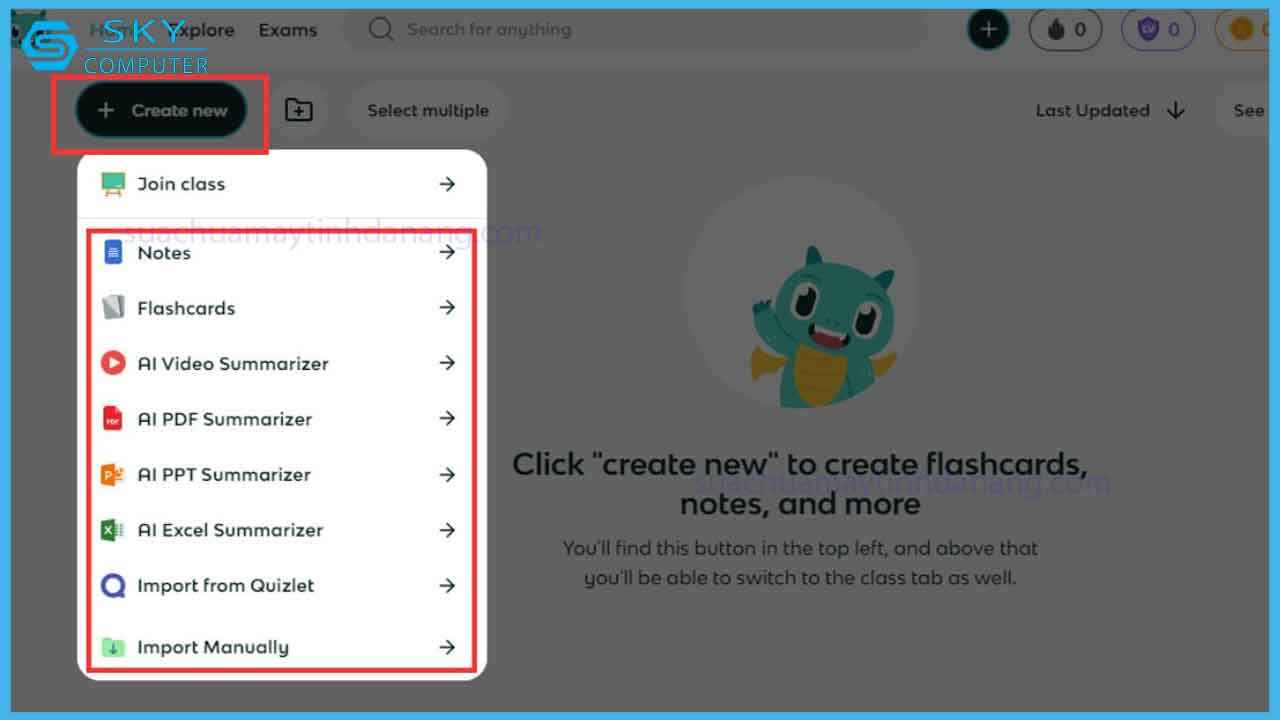Viewport: 1280px width, 720px height.
Task: Select Import from Quizlet menu entry
Action: tap(225, 586)
